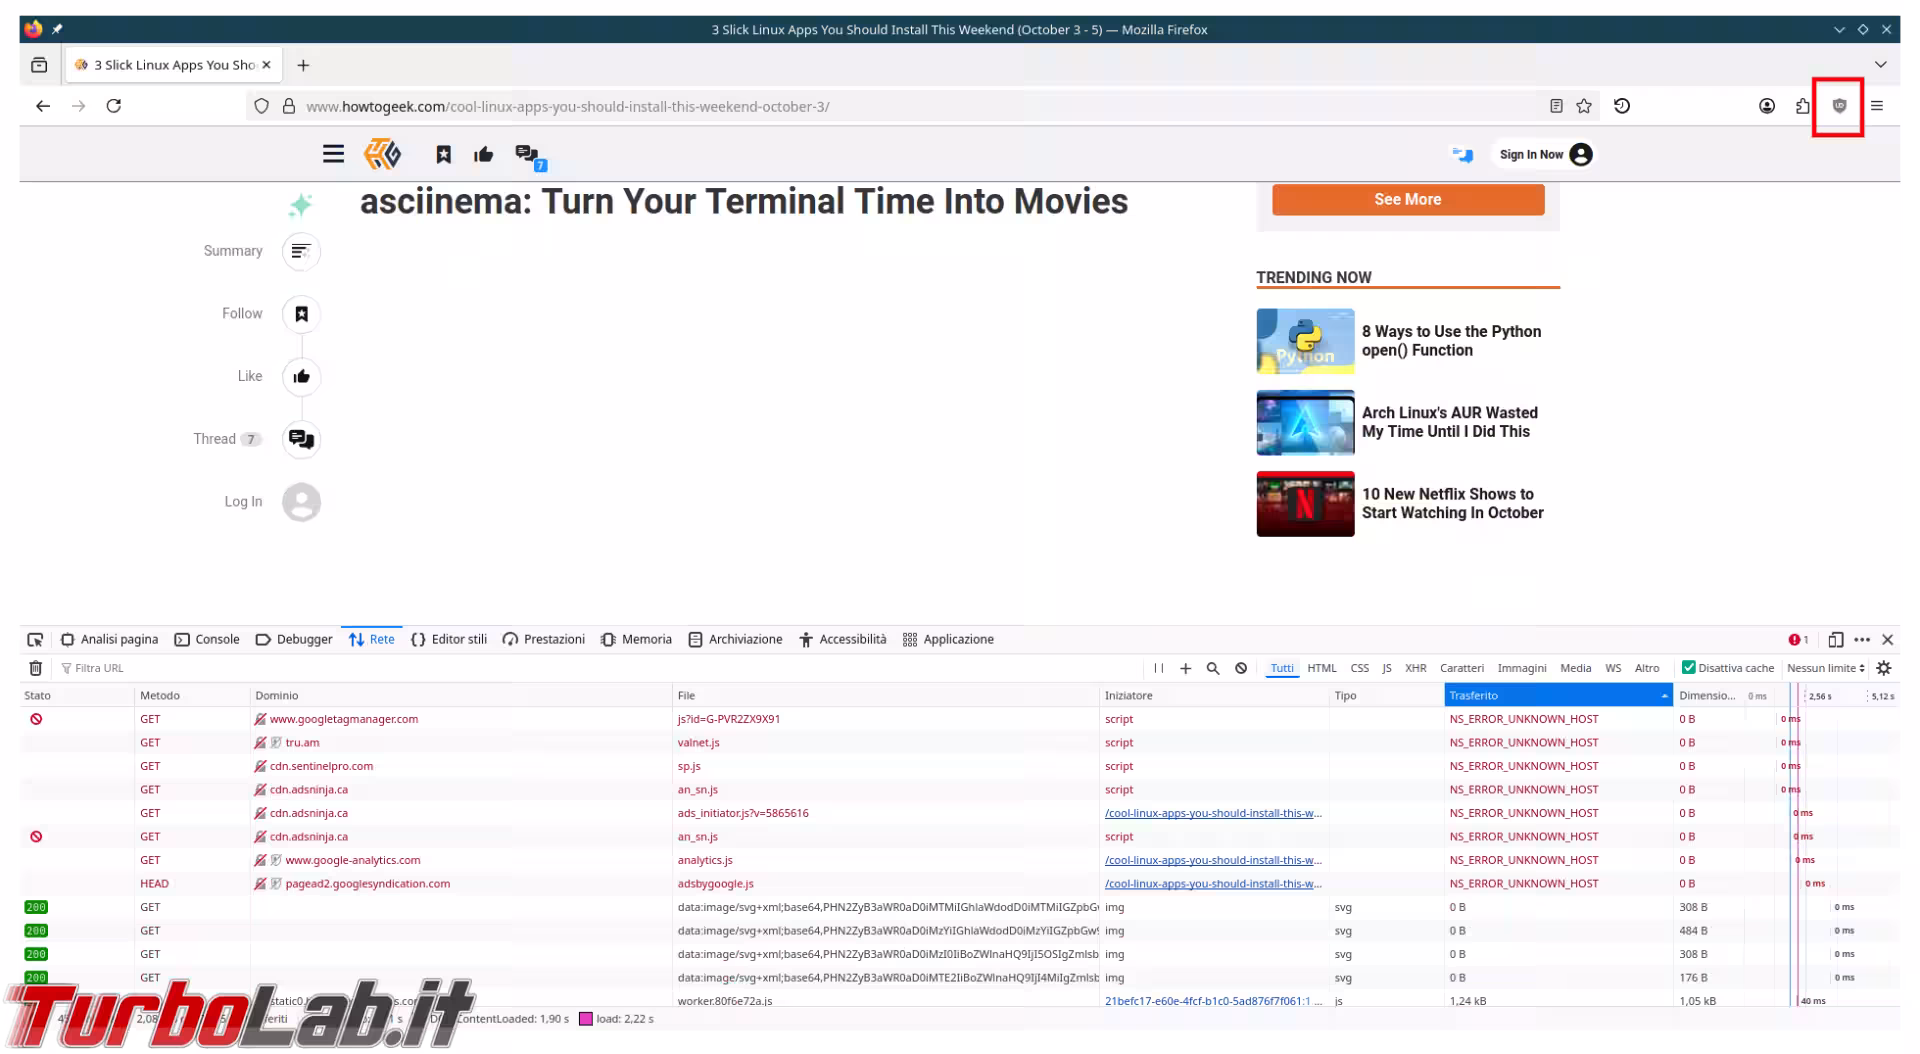Uncheck the Disattiva cache checkbox
The width and height of the screenshot is (1920, 1054).
click(1688, 668)
